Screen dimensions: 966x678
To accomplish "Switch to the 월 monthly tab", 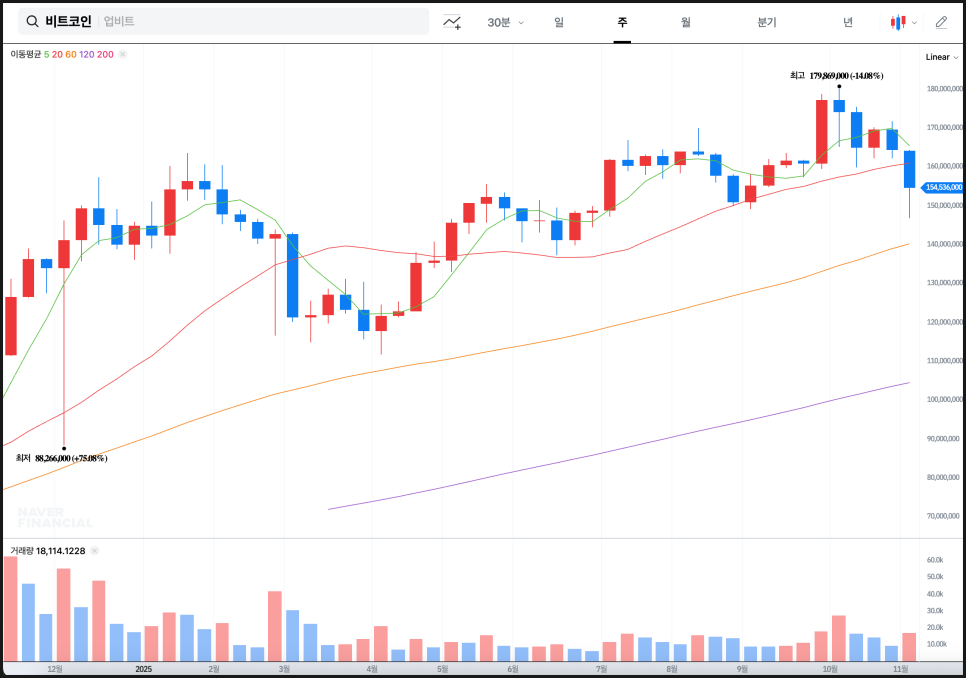I will (685, 22).
